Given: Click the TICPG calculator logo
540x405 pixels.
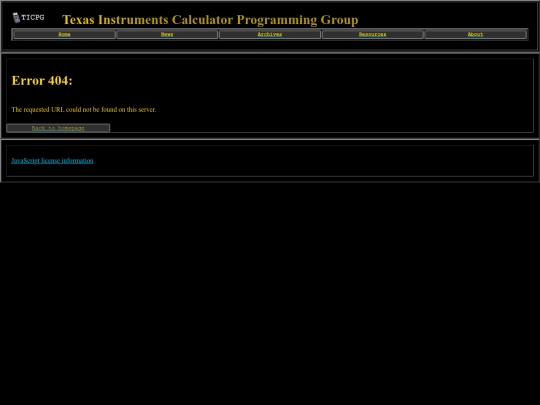Looking at the screenshot, I should [x=29, y=18].
